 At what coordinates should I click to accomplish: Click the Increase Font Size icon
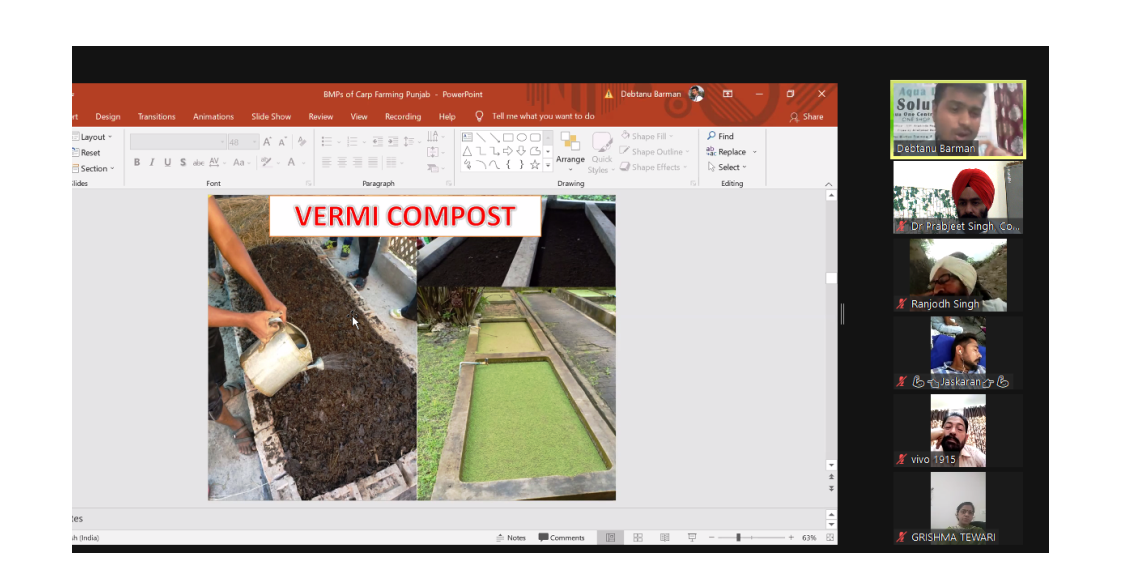pyautogui.click(x=267, y=142)
